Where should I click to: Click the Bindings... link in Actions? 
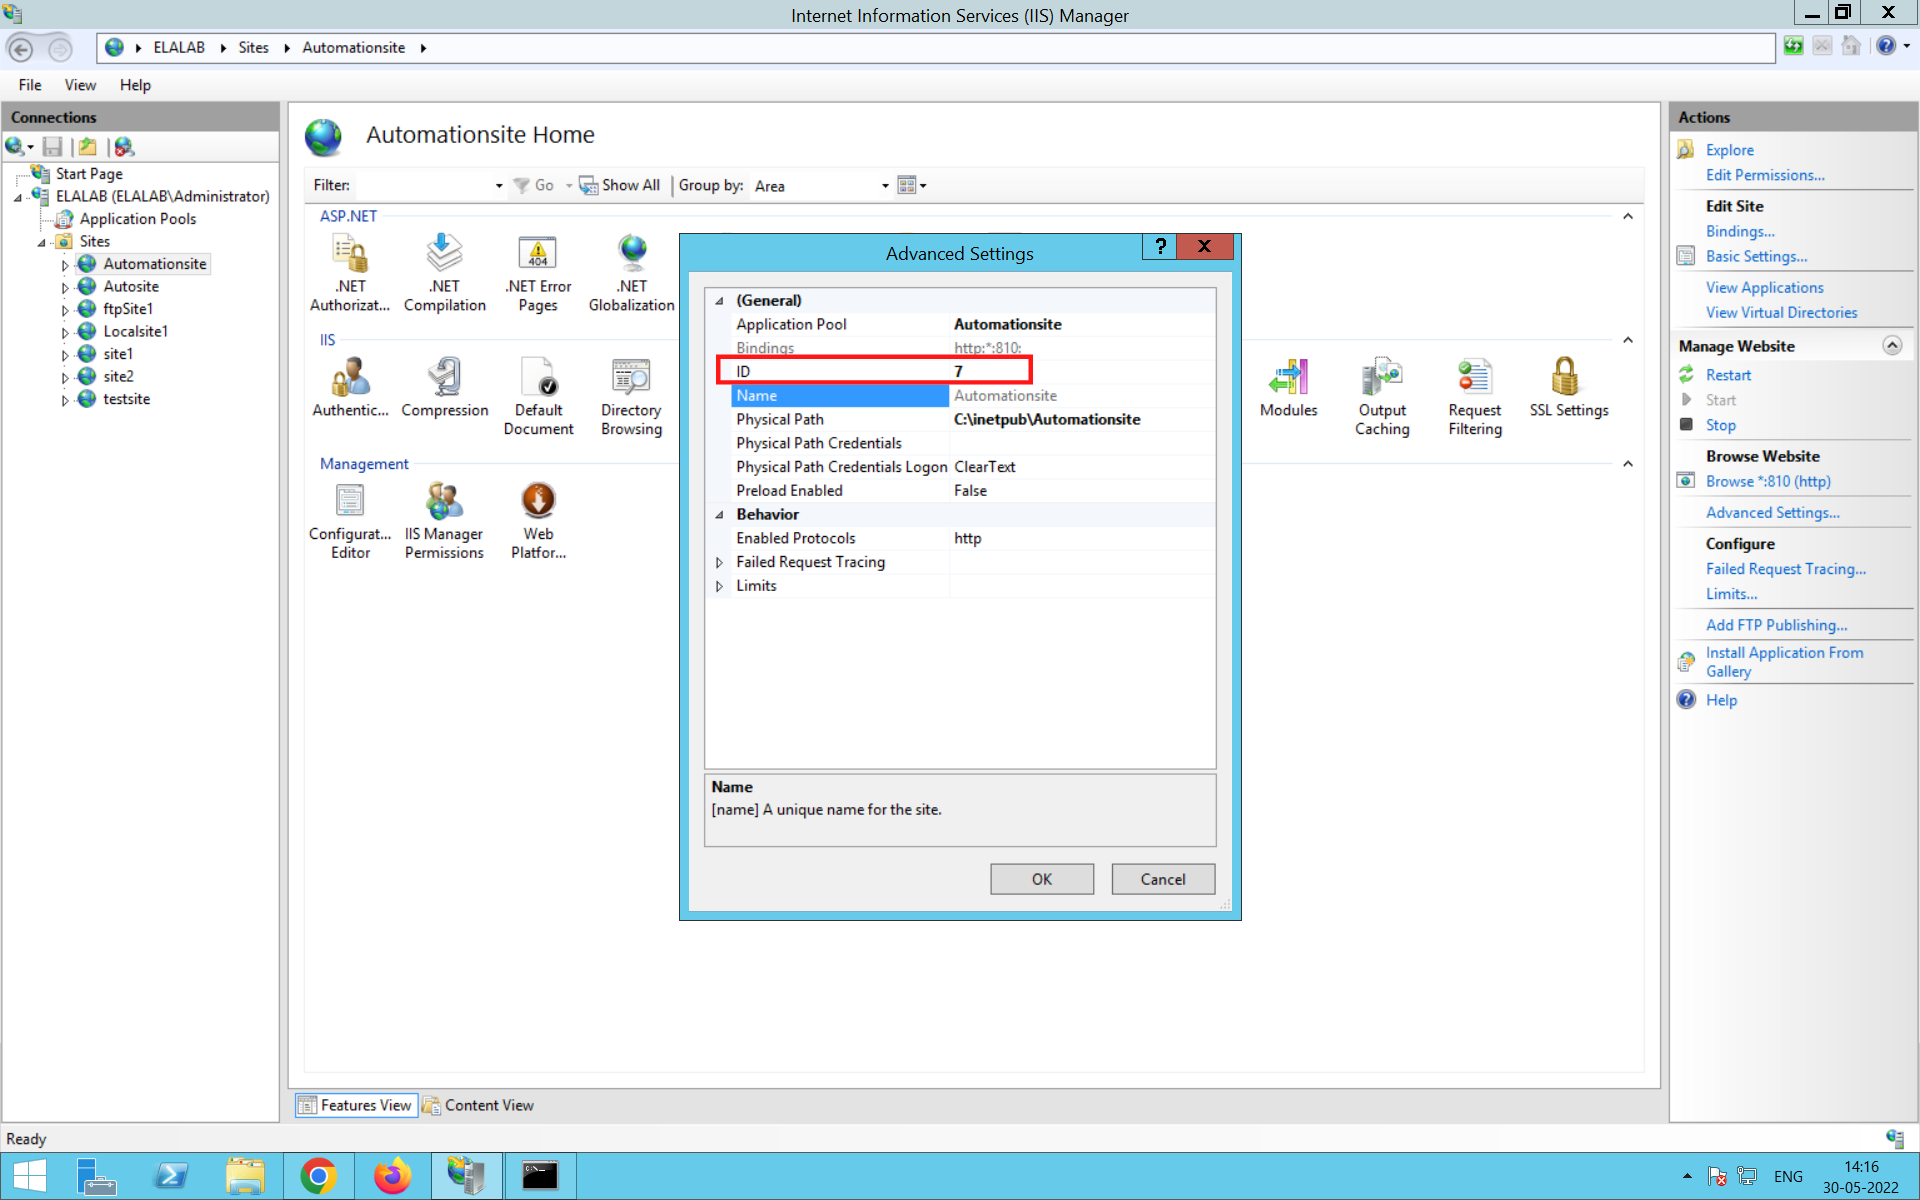(x=1739, y=231)
